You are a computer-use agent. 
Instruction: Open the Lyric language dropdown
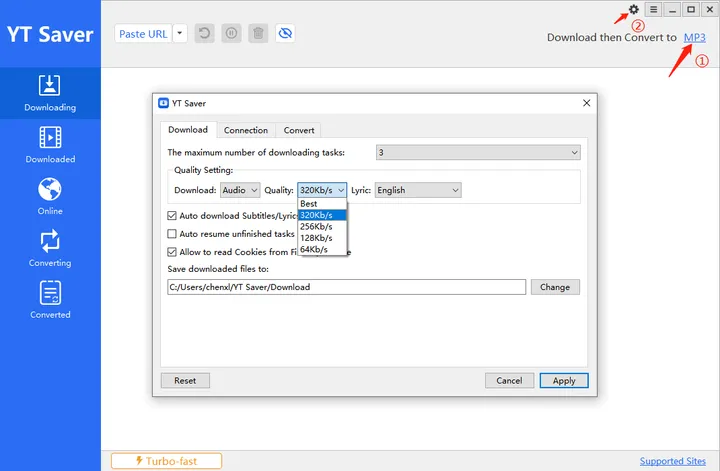[x=418, y=190]
